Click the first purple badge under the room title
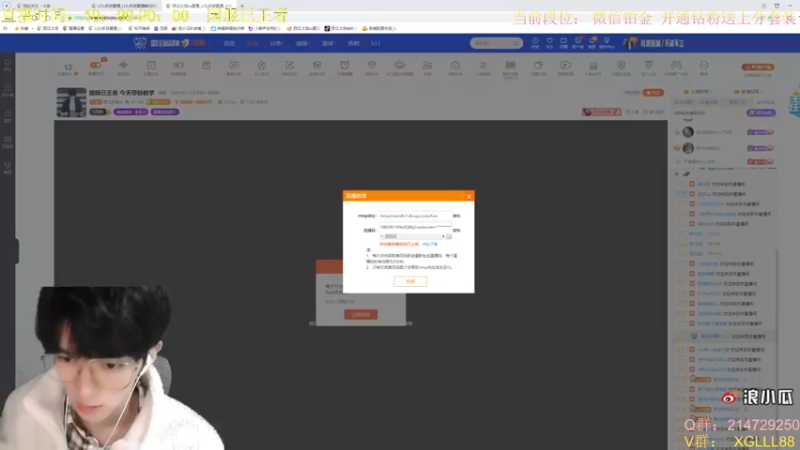This screenshot has width=800, height=450. pos(131,112)
